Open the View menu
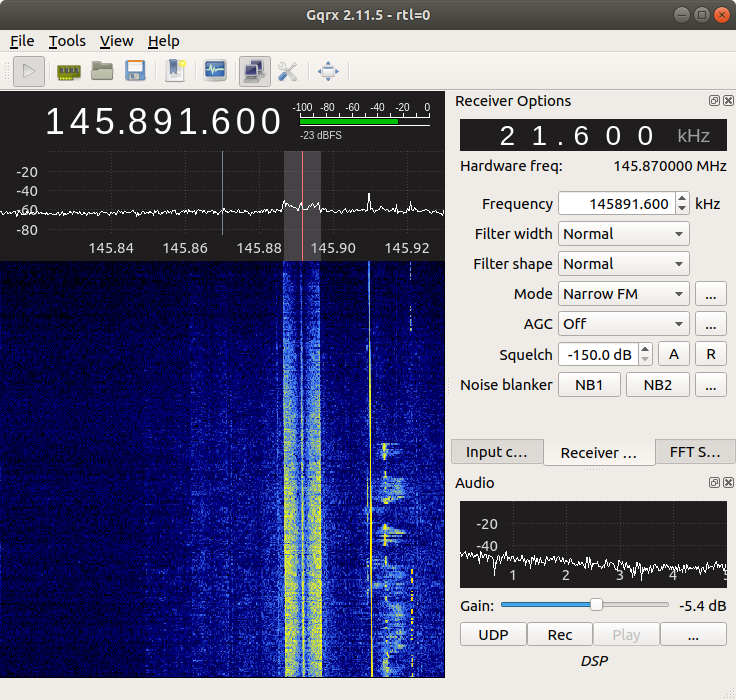 pyautogui.click(x=116, y=41)
